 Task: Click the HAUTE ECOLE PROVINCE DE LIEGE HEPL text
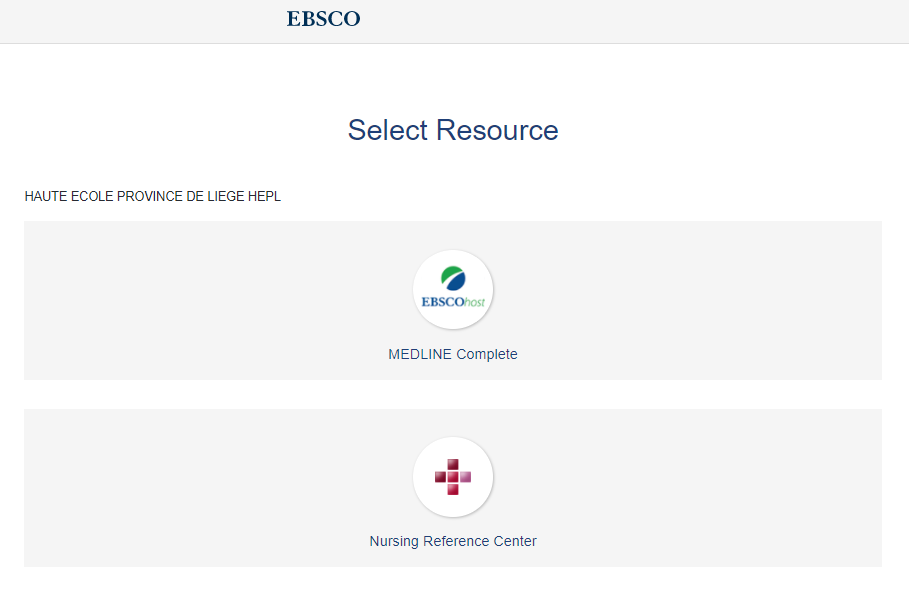tap(152, 197)
